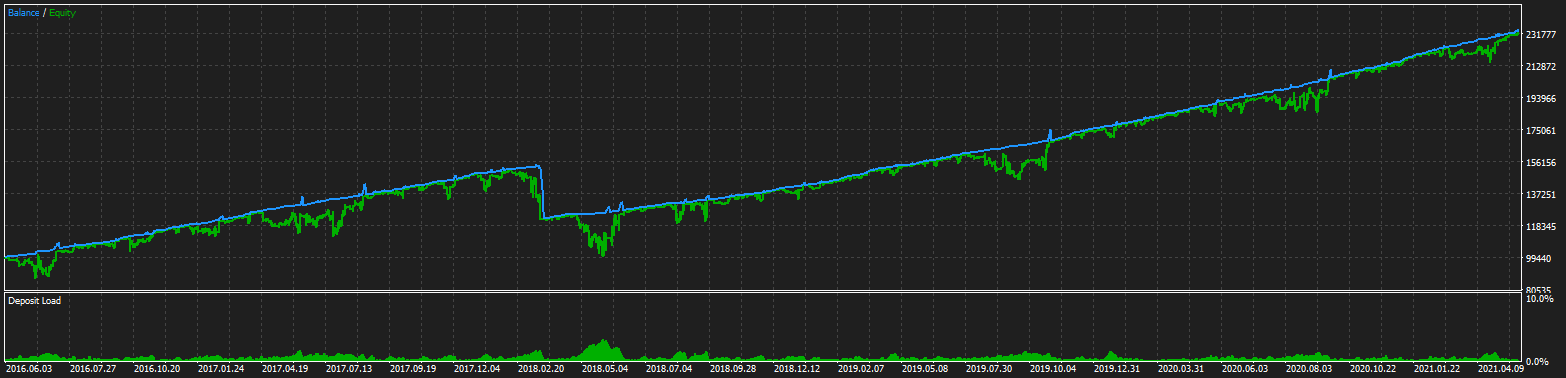Viewport: 1566px width, 378px height.
Task: Click the 2018.12.12 date label
Action: (x=798, y=369)
